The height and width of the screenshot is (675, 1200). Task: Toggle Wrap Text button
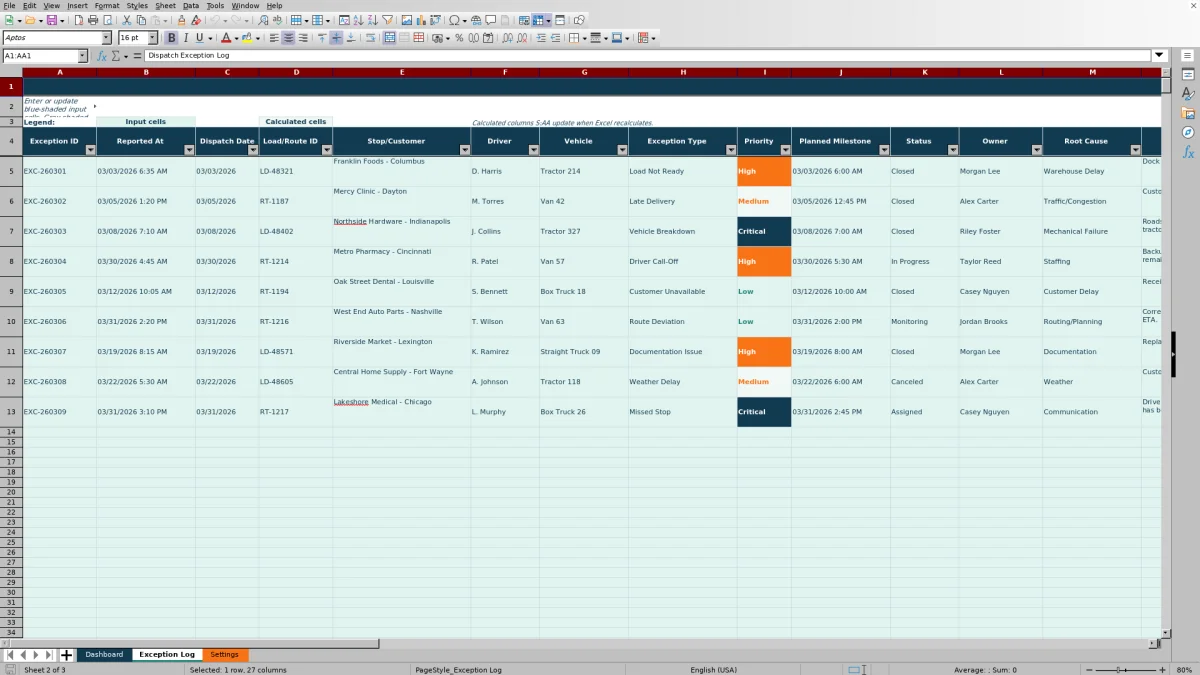coord(369,38)
